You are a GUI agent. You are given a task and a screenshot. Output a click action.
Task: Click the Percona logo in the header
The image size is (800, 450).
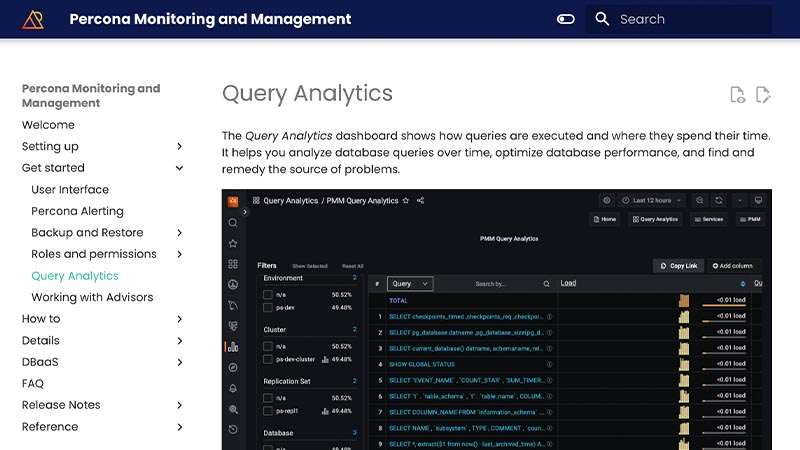(33, 19)
